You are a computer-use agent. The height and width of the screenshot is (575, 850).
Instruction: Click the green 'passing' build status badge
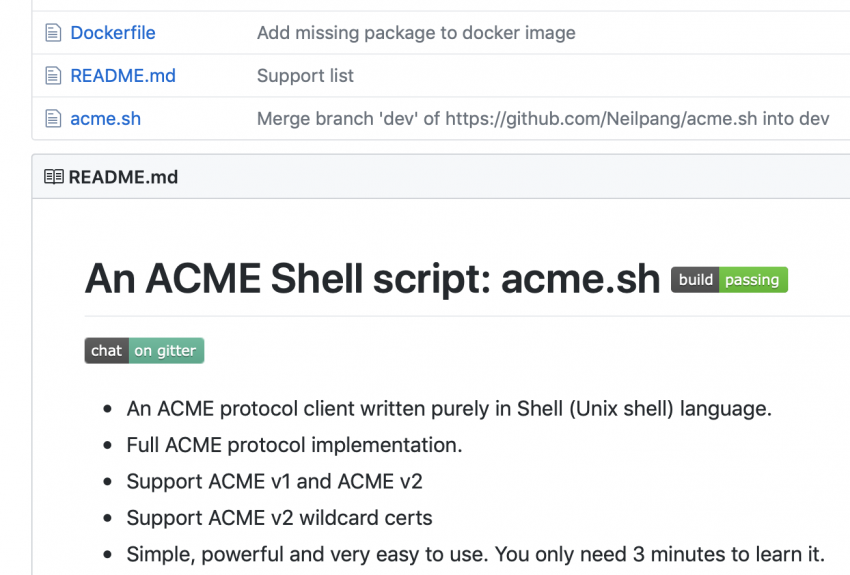(753, 280)
